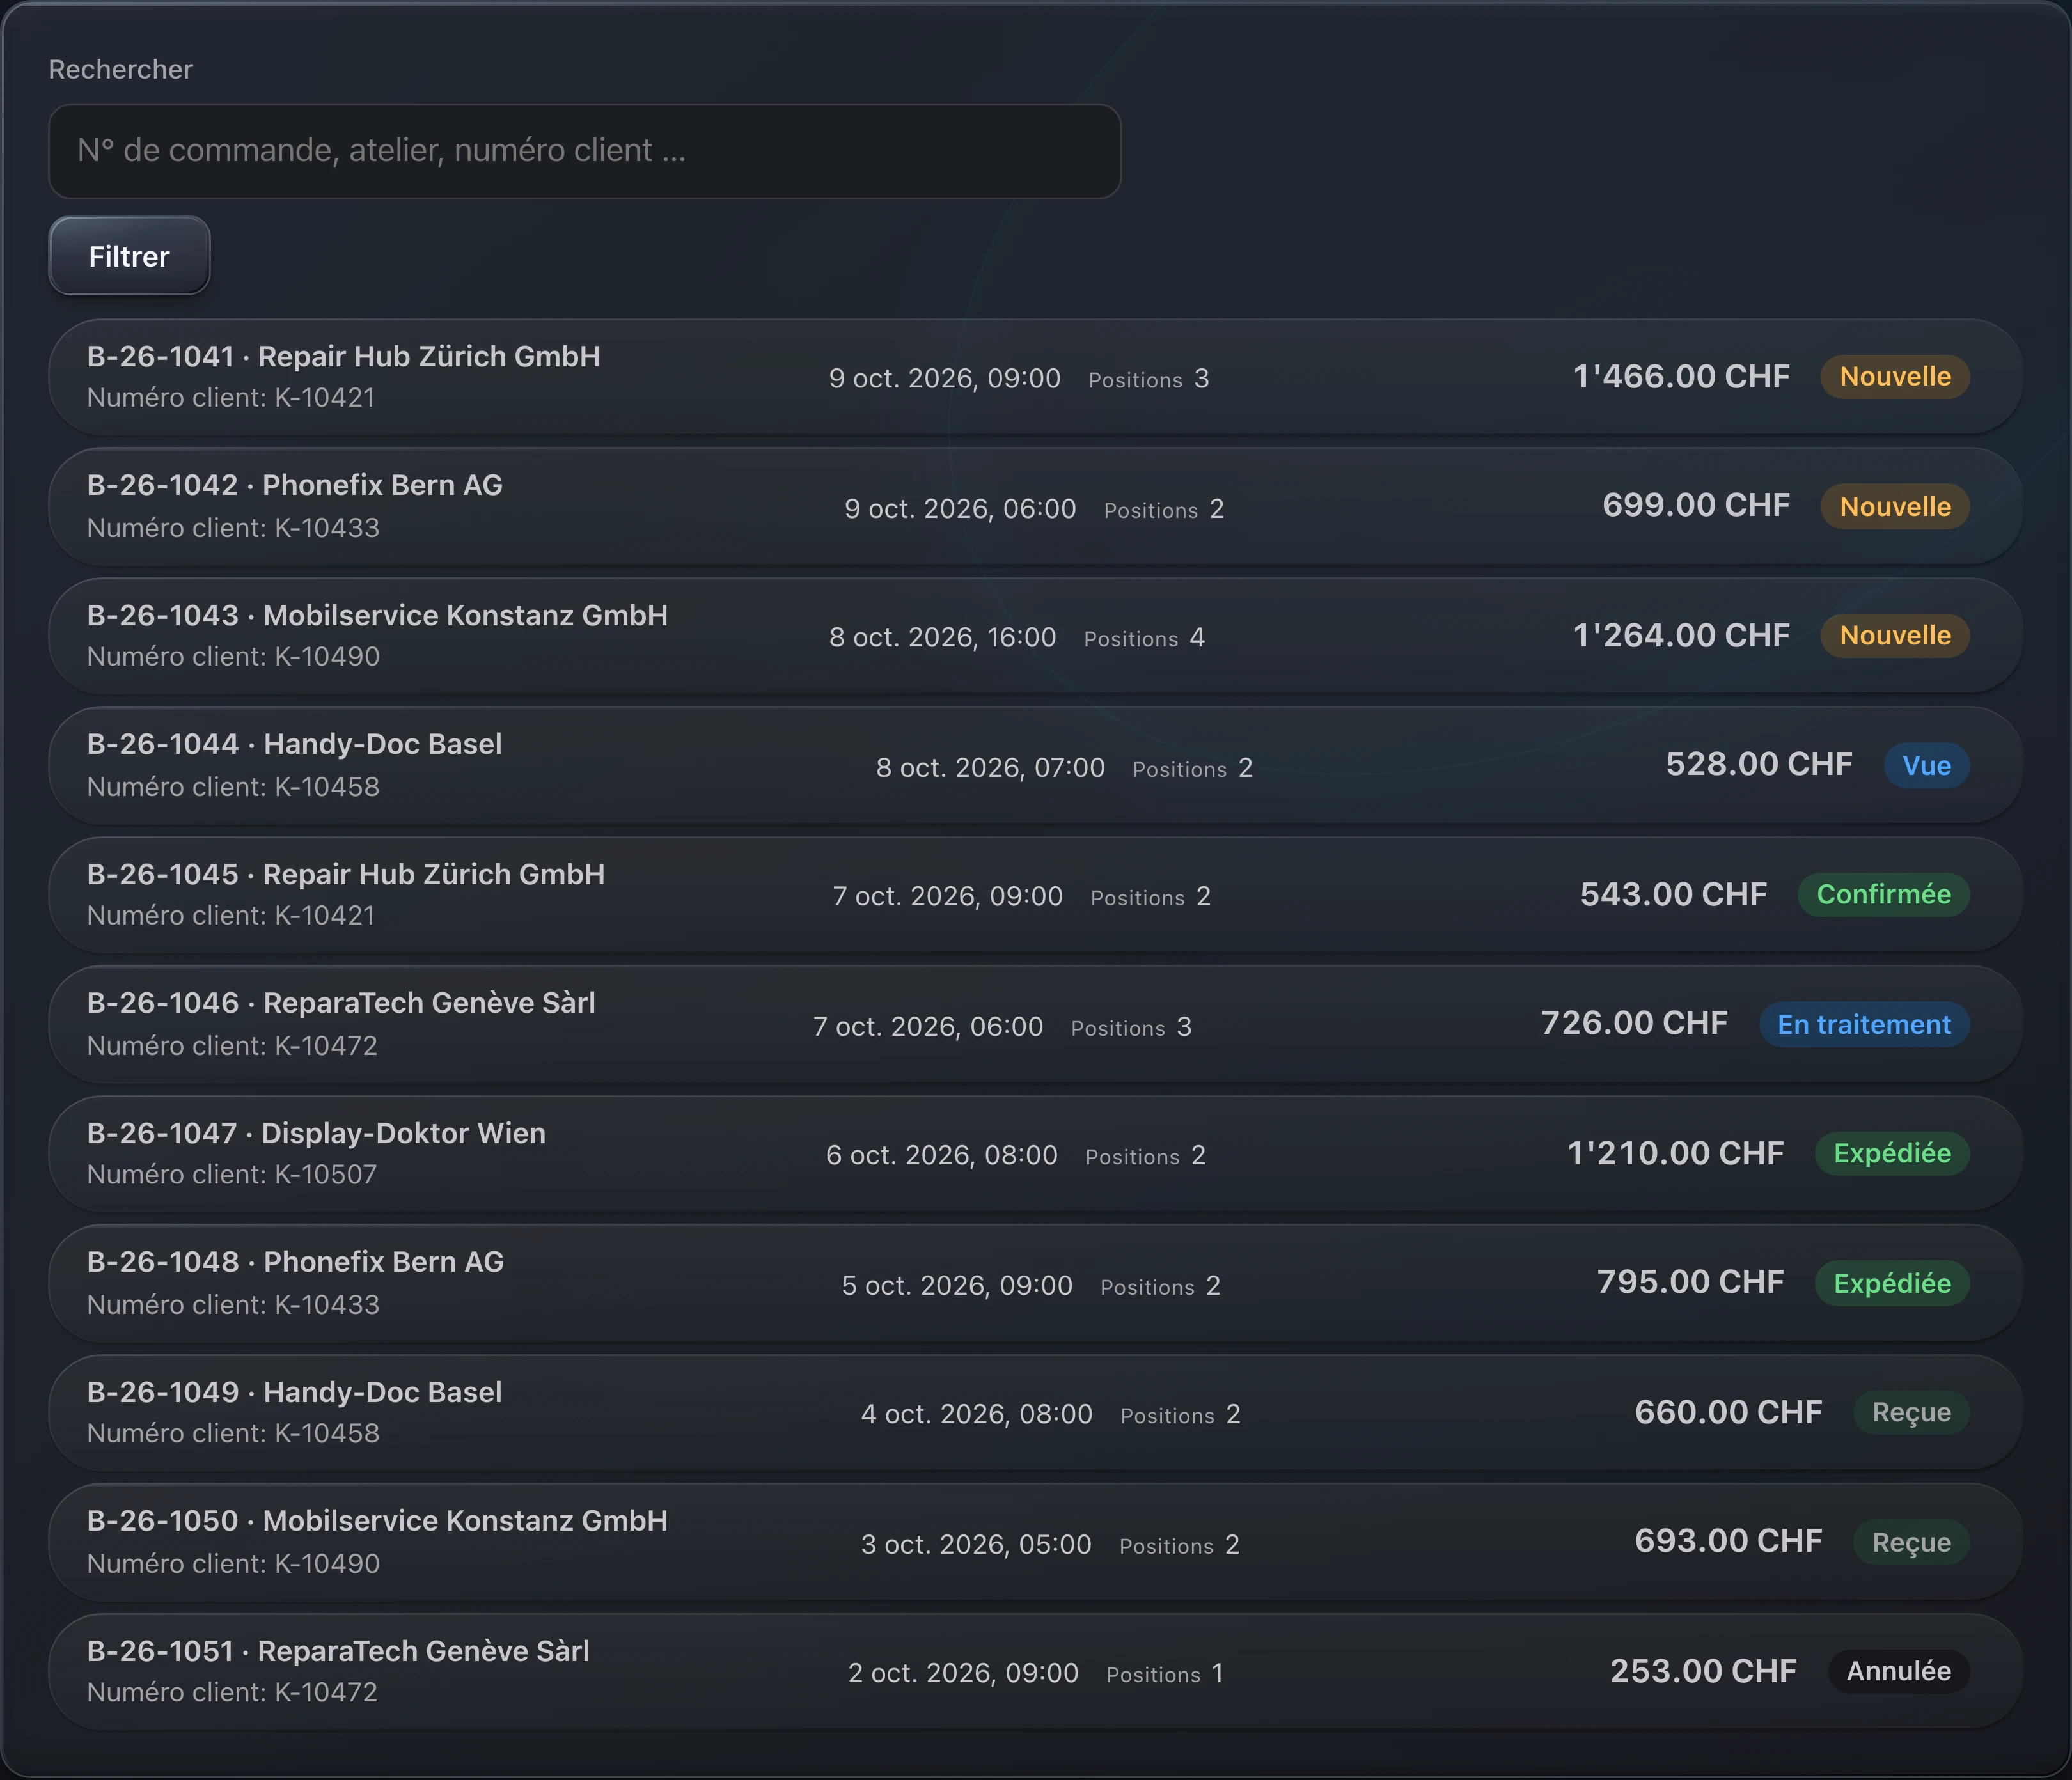Click Expédiée badge on order B-26-1047
The image size is (2072, 1780).
tap(1892, 1154)
